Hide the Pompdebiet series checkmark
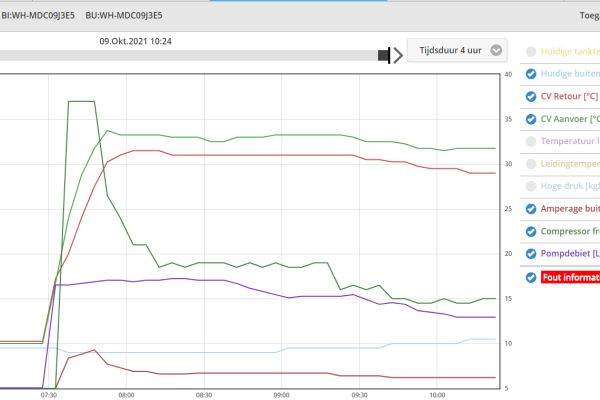 coord(530,254)
